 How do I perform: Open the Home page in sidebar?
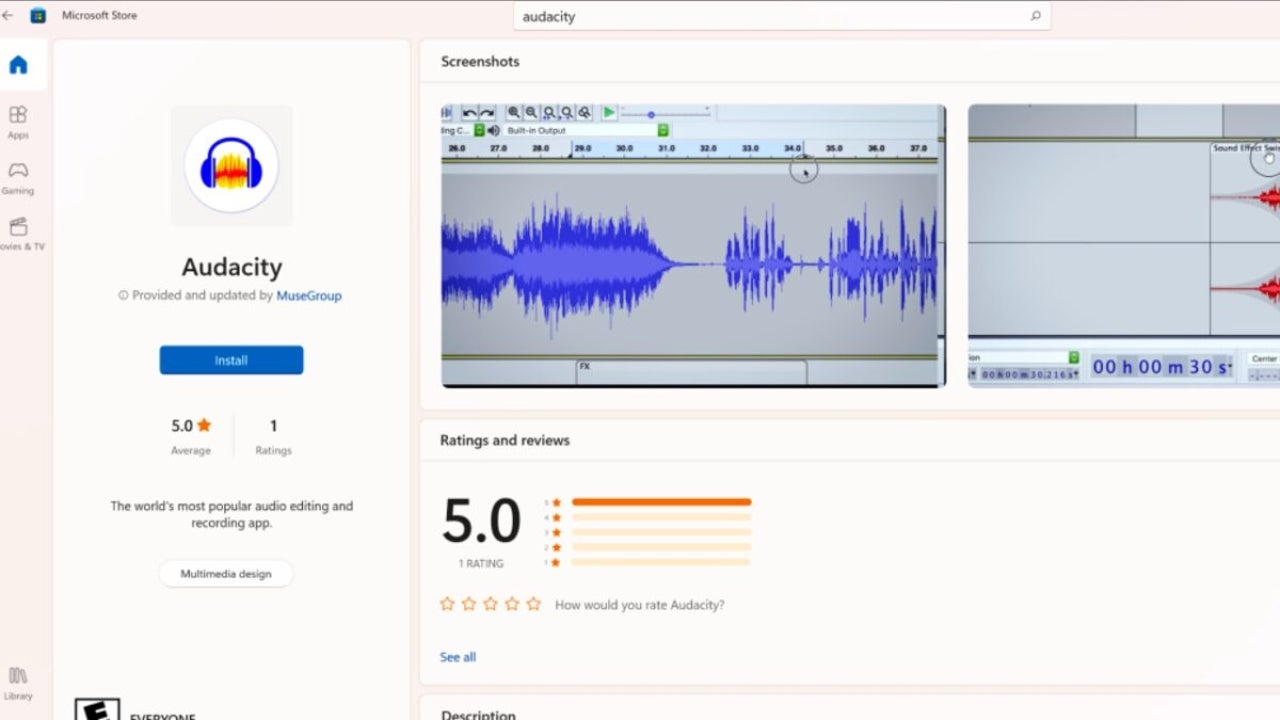tap(18, 66)
